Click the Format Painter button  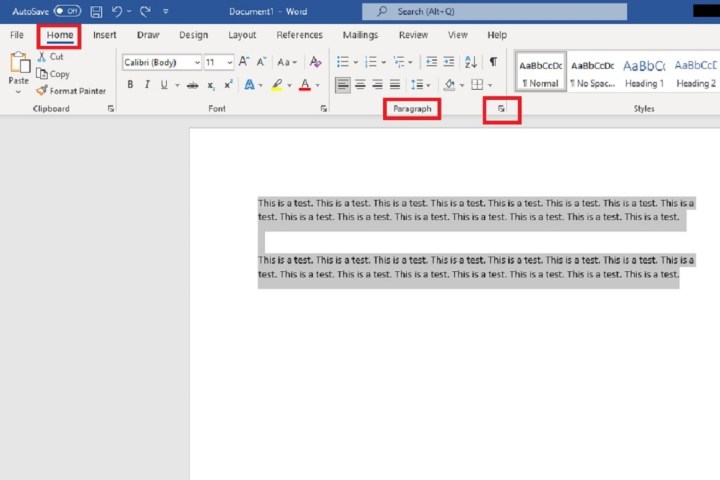[x=71, y=91]
